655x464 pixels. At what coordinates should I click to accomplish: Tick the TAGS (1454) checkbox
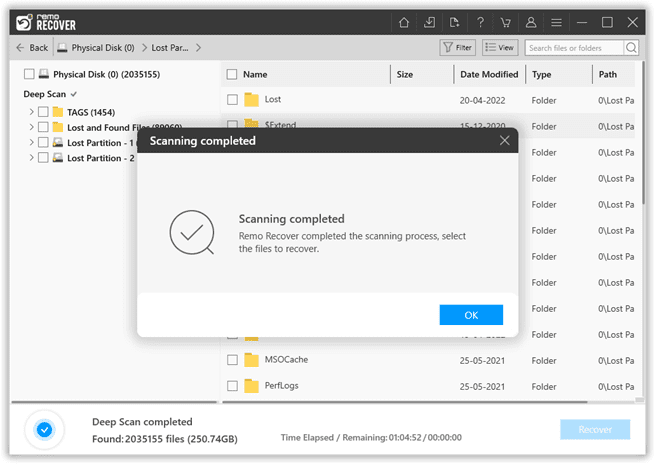(x=43, y=112)
